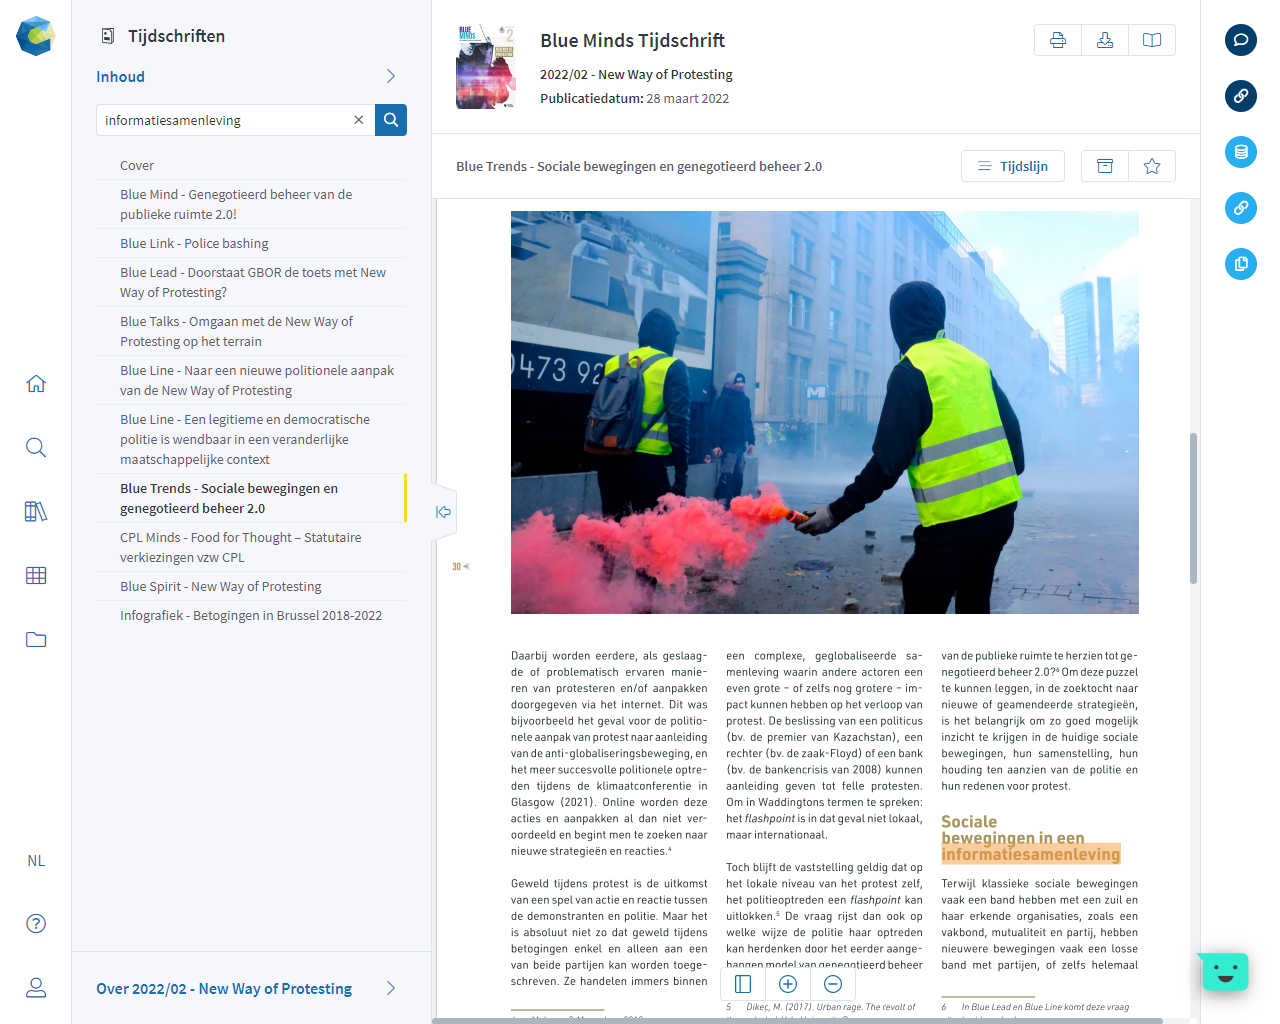
Task: Clear the informatiesamenleving search text
Action: point(359,120)
